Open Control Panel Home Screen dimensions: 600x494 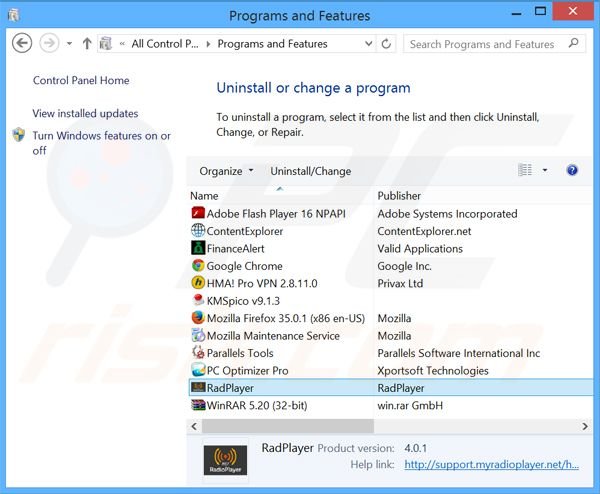(x=81, y=80)
